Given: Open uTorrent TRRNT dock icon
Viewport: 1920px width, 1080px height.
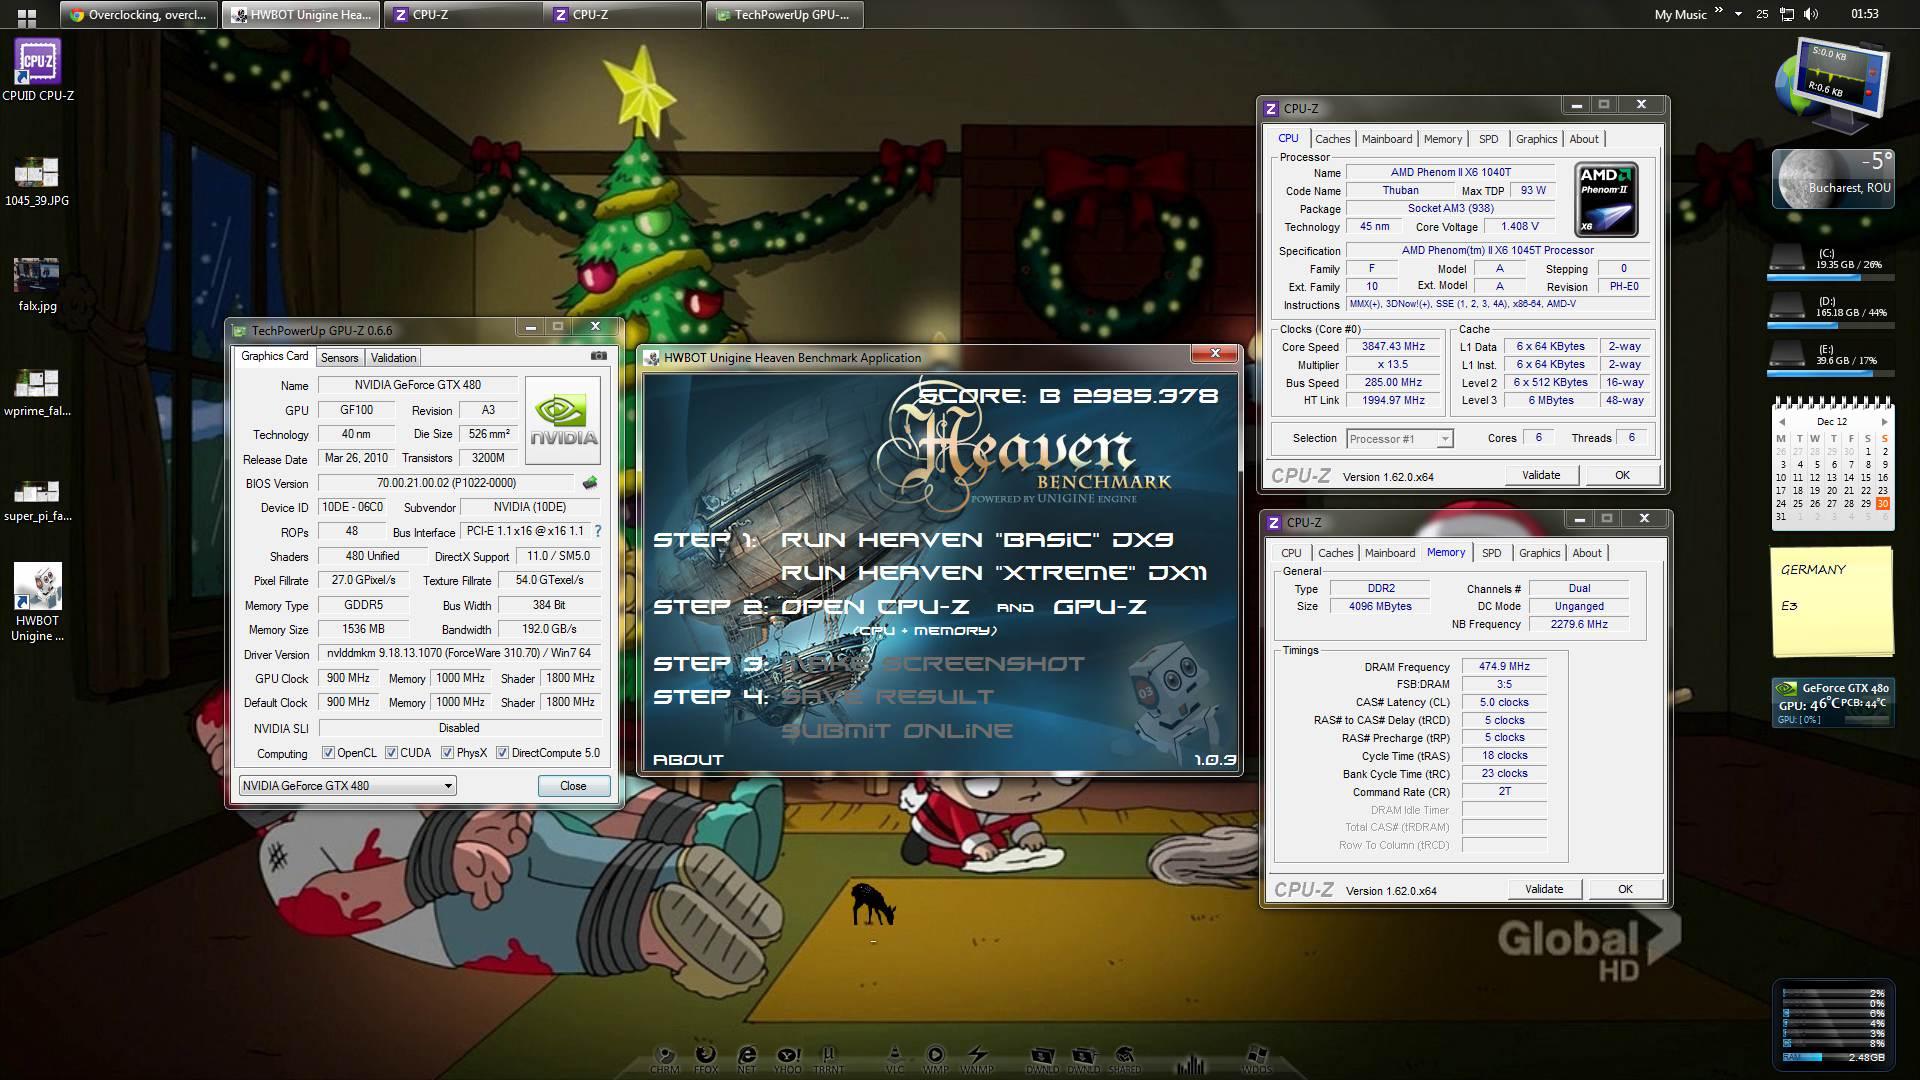Looking at the screenshot, I should (829, 1059).
